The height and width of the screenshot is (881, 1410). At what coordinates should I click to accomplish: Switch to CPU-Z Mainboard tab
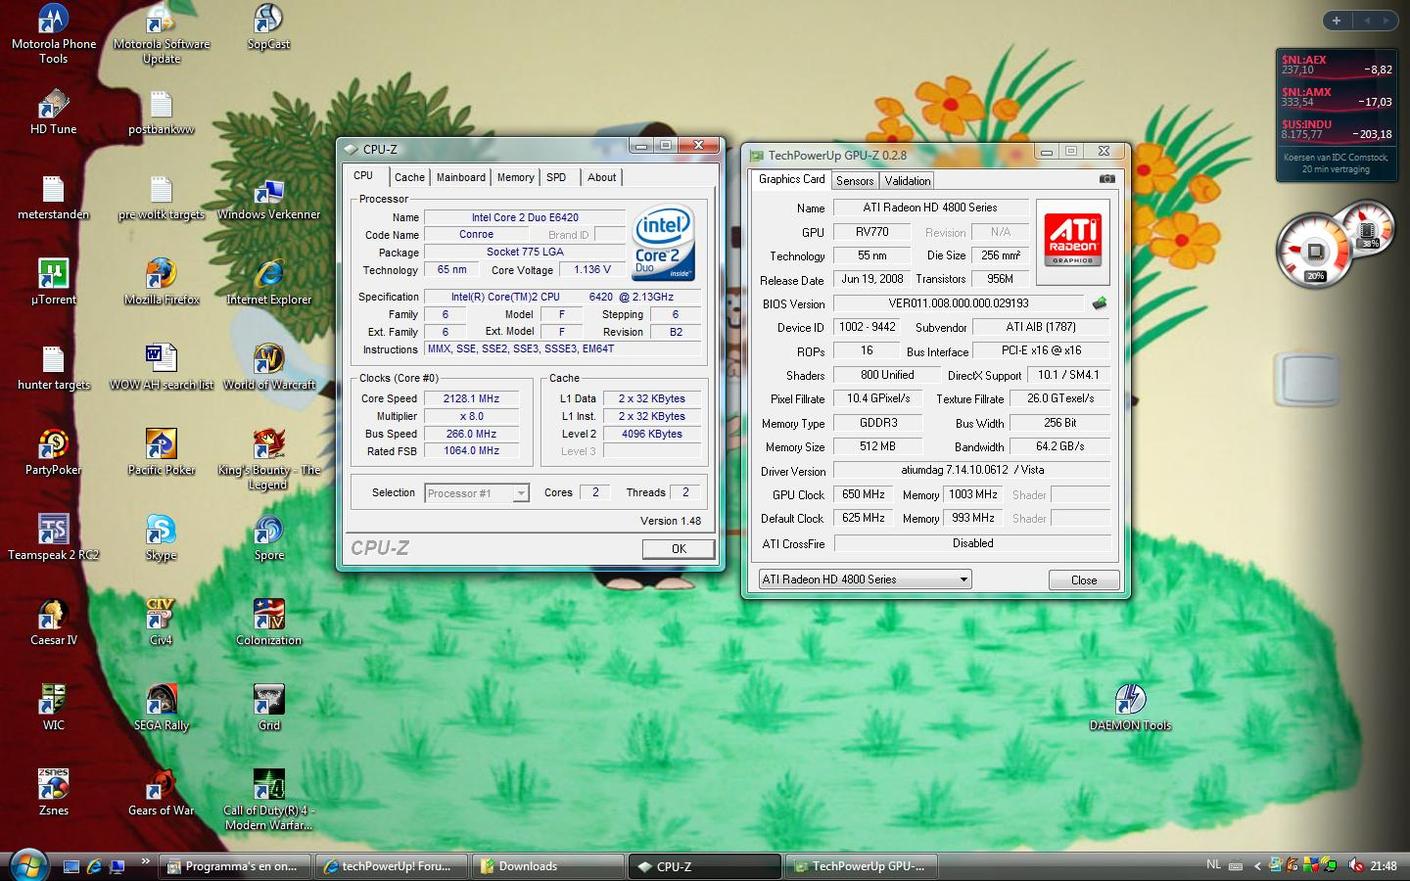[461, 177]
